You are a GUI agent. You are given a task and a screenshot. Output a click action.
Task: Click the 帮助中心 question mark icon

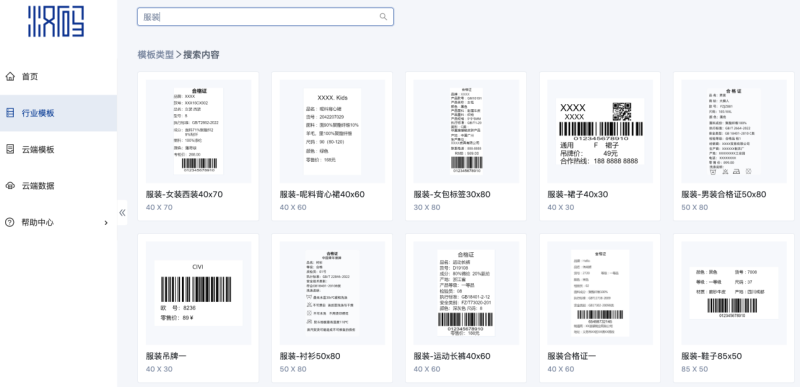coord(10,222)
